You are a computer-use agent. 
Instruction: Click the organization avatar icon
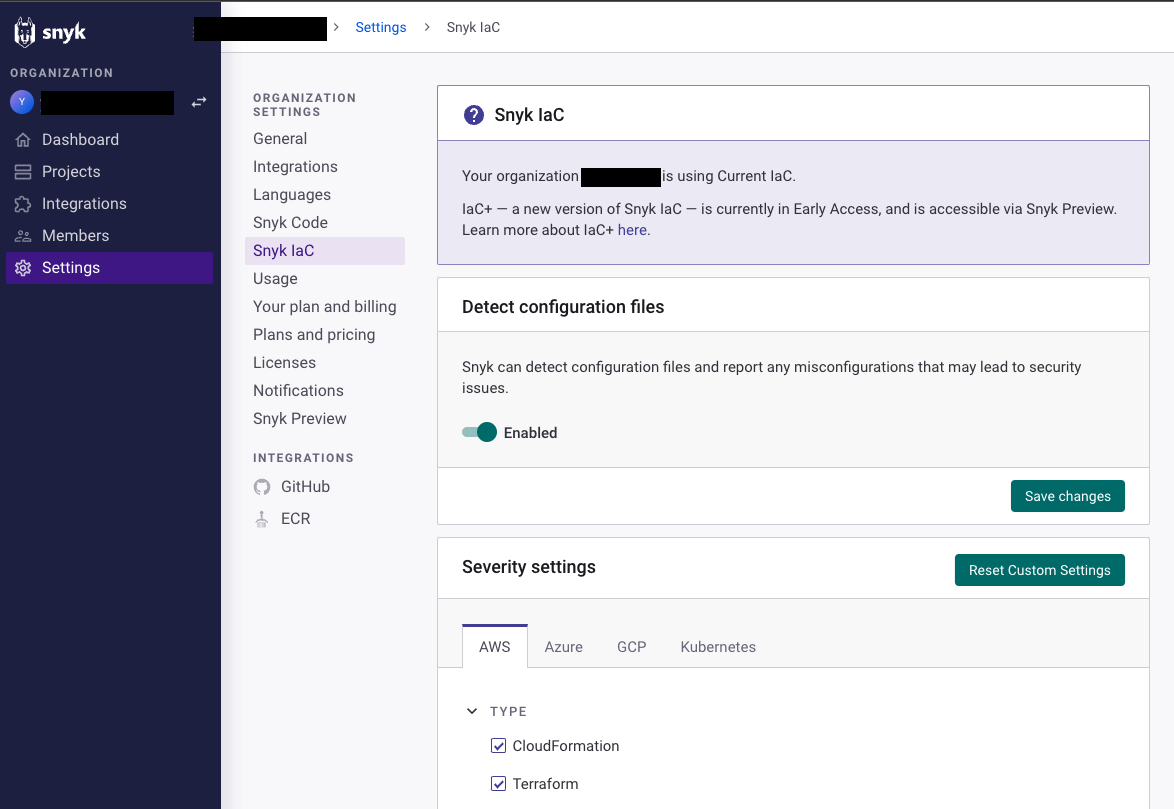22,102
